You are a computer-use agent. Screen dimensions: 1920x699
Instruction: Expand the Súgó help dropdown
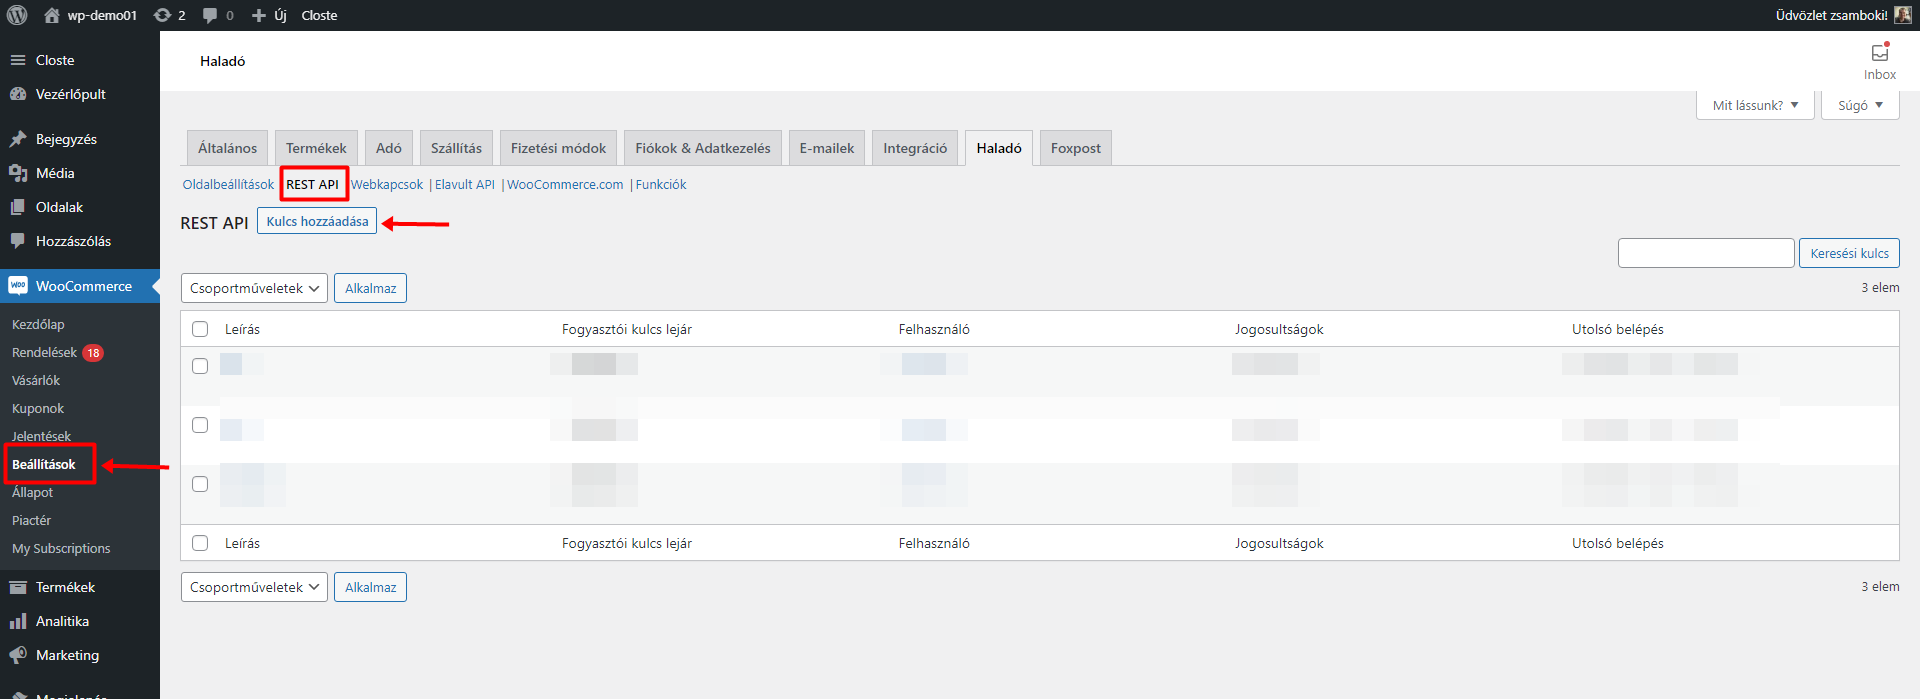tap(1860, 105)
